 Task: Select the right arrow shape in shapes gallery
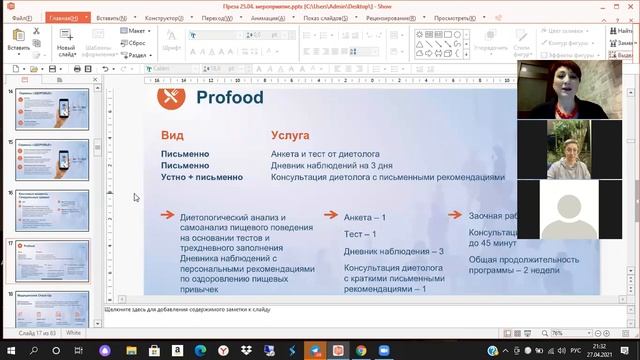click(429, 53)
